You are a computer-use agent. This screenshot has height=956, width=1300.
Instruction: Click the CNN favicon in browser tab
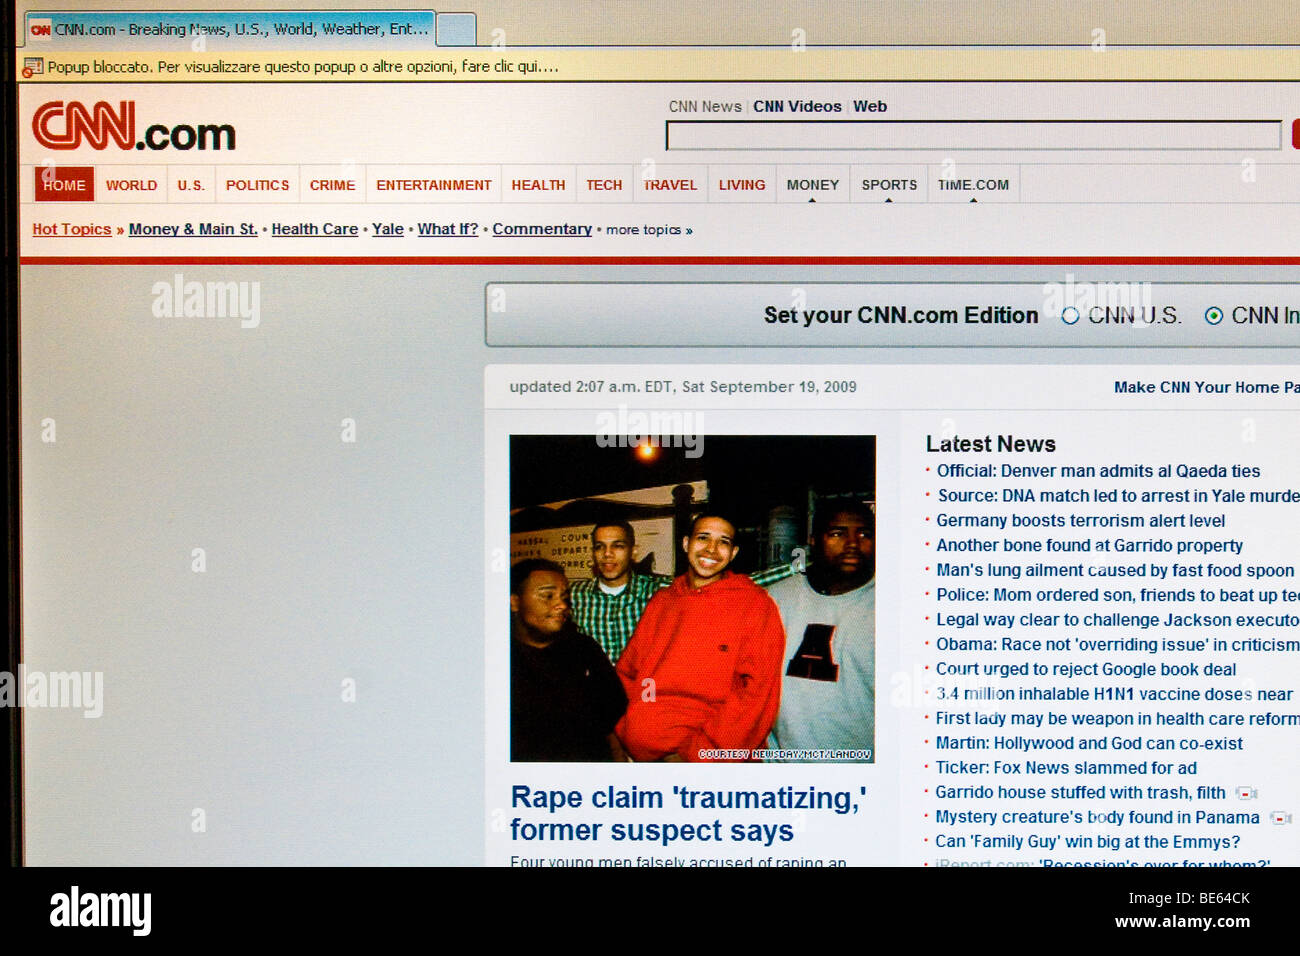pyautogui.click(x=40, y=30)
